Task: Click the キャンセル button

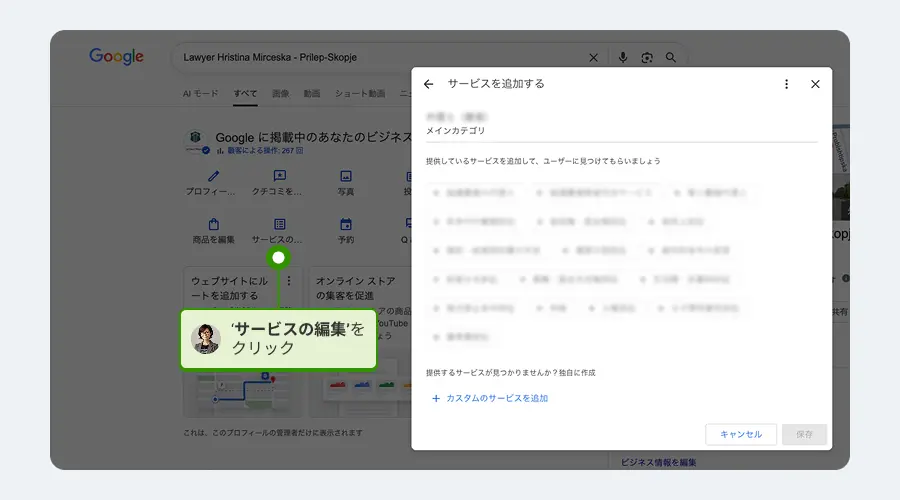Action: [741, 434]
